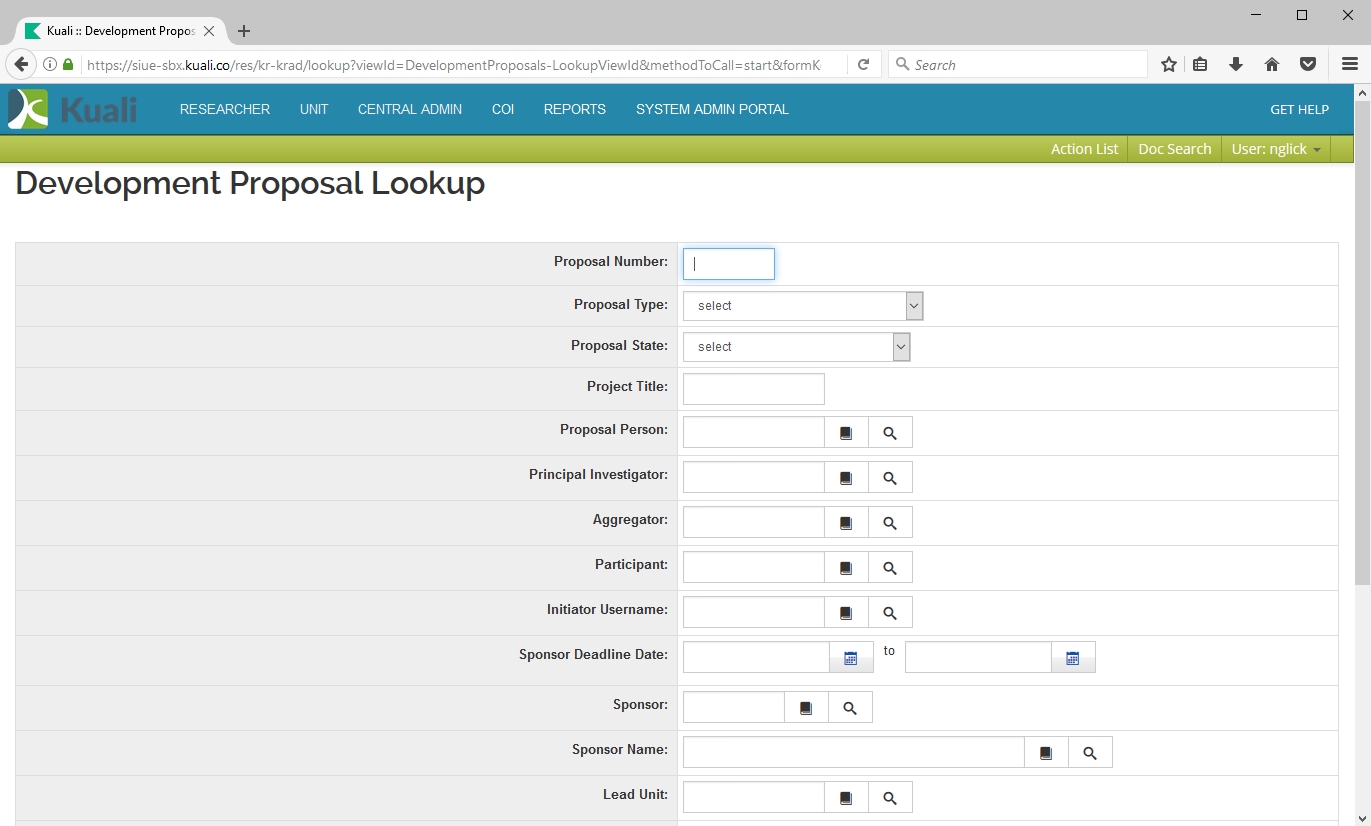Open the User: nglick dropdown menu
The image size is (1371, 826).
point(1276,149)
